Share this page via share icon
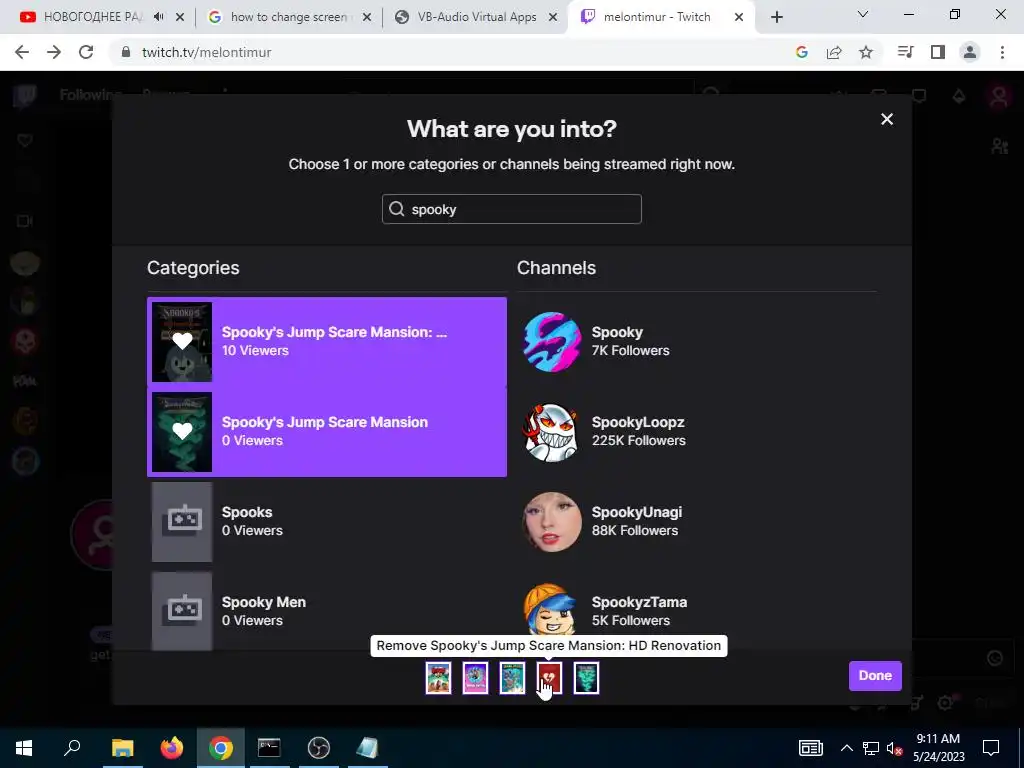 click(834, 52)
